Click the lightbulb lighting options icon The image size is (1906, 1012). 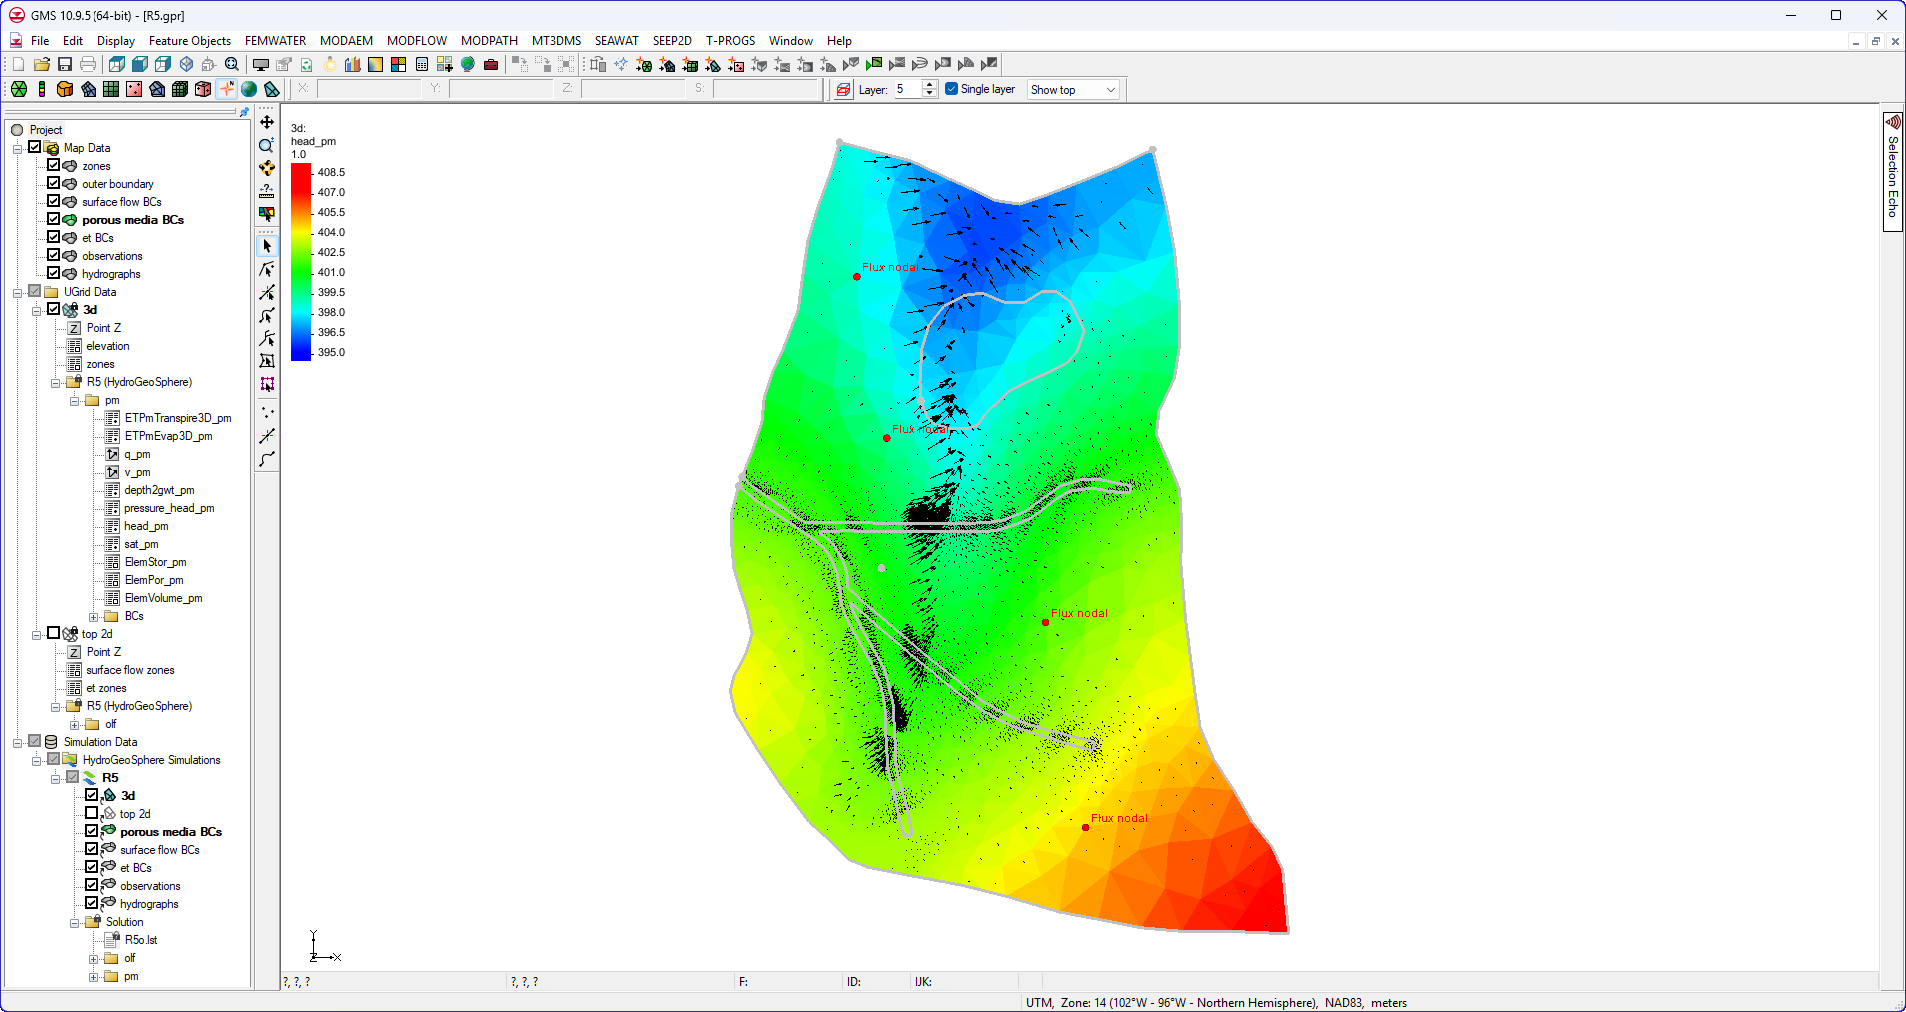click(x=330, y=64)
